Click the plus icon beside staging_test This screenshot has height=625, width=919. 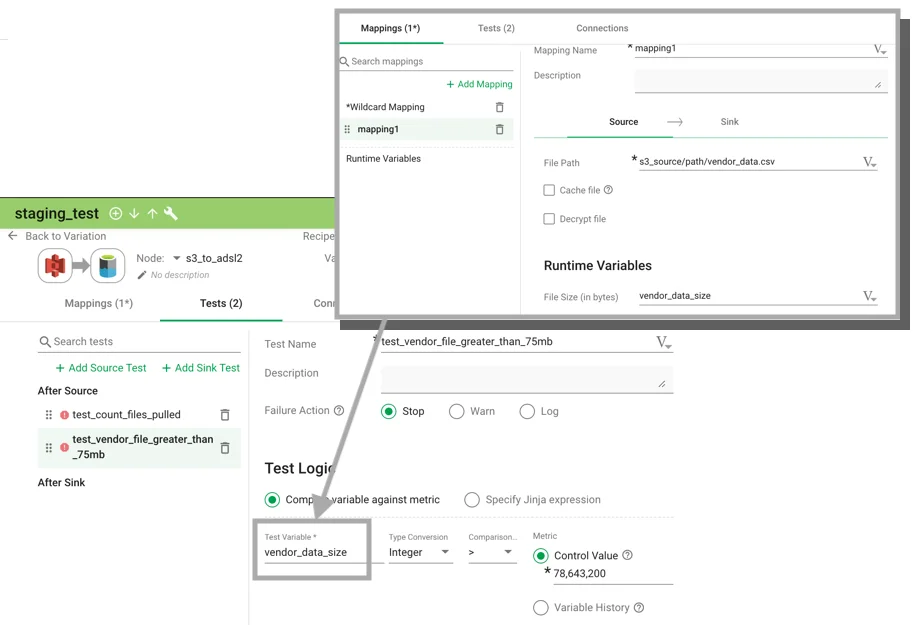[x=115, y=213]
